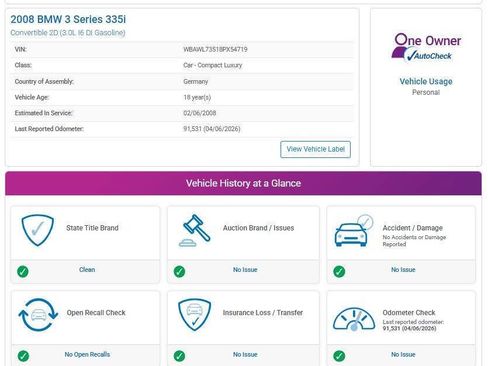The image size is (488, 366).
Task: Click the State Title Brand shield icon
Action: point(37,230)
